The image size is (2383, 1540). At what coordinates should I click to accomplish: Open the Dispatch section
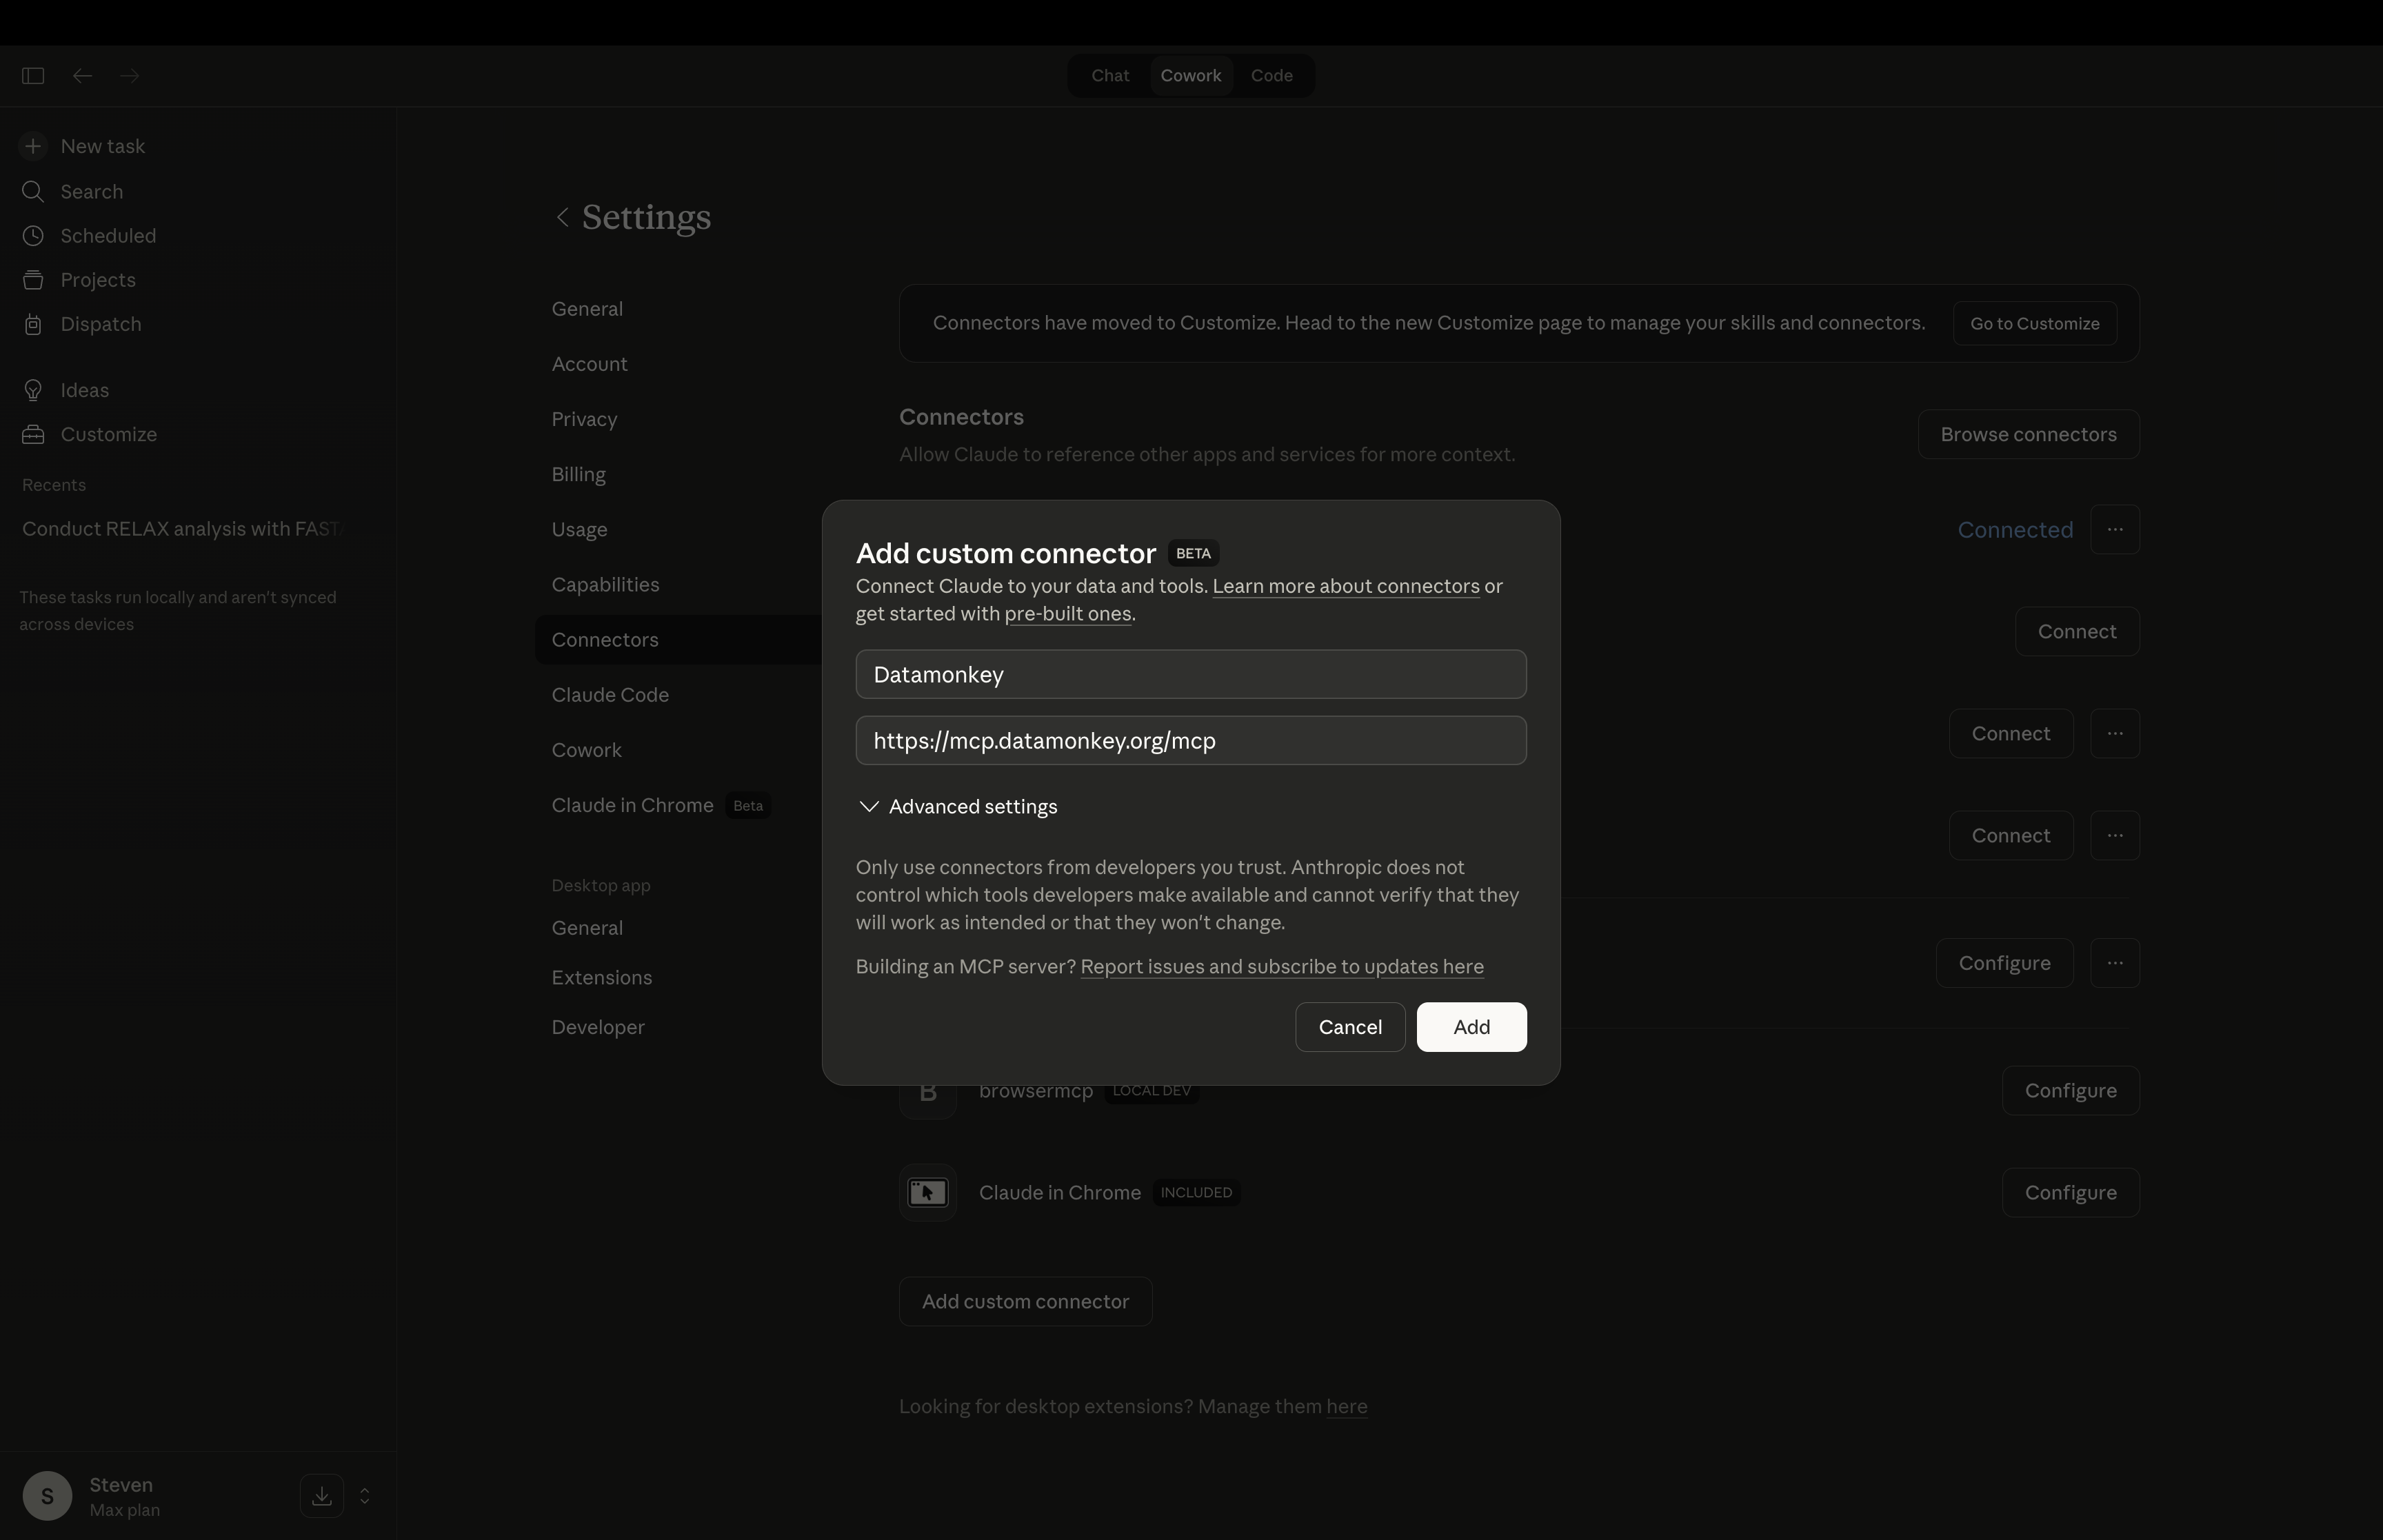point(100,324)
